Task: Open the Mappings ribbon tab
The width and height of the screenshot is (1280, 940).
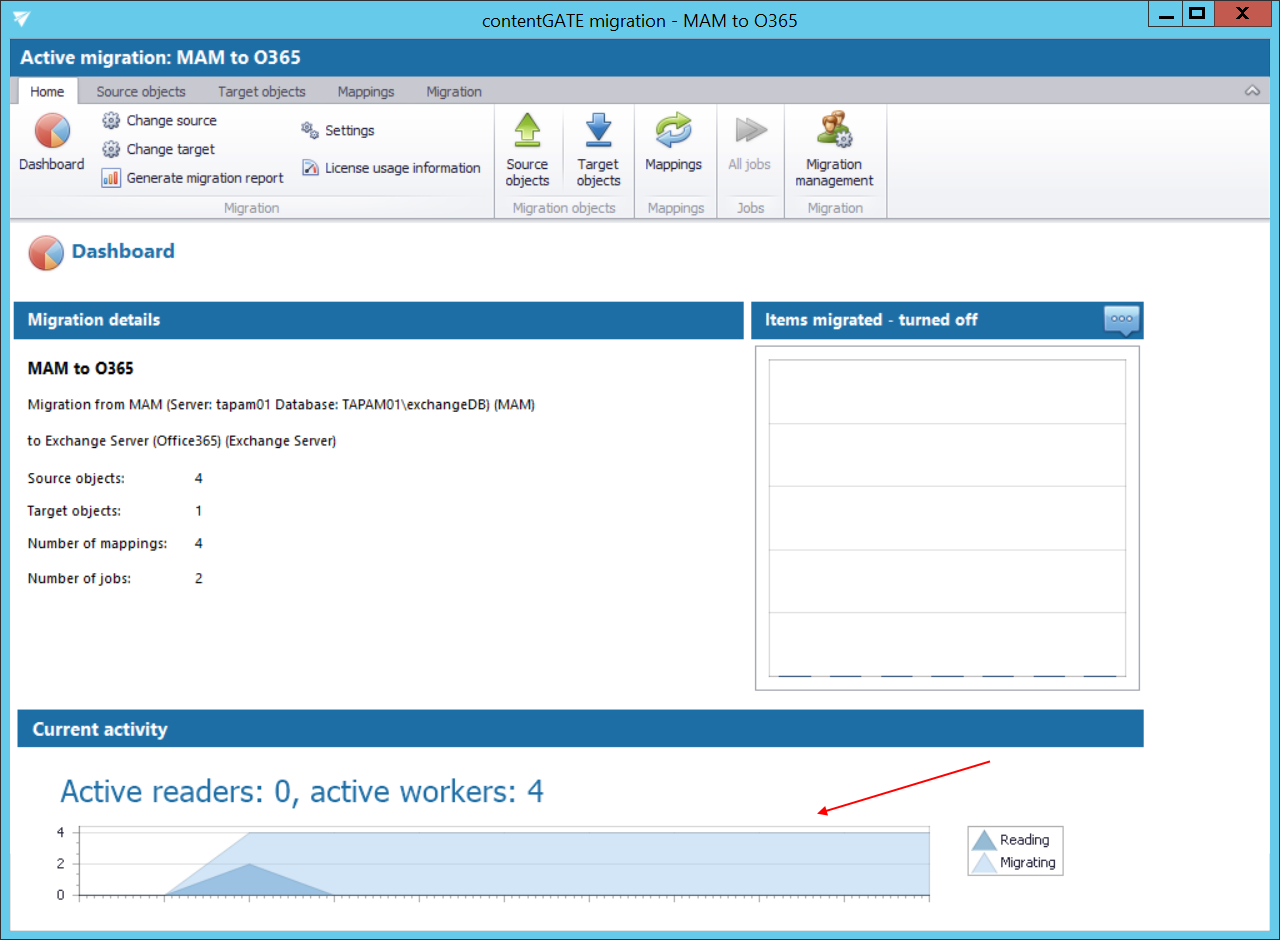Action: pos(366,91)
